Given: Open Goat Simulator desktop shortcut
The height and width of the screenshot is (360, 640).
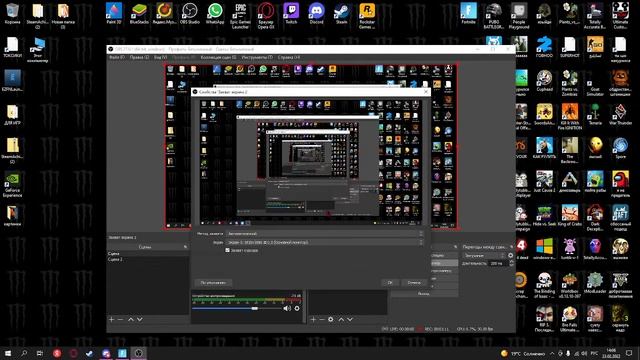Looking at the screenshot, I should click(x=595, y=83).
